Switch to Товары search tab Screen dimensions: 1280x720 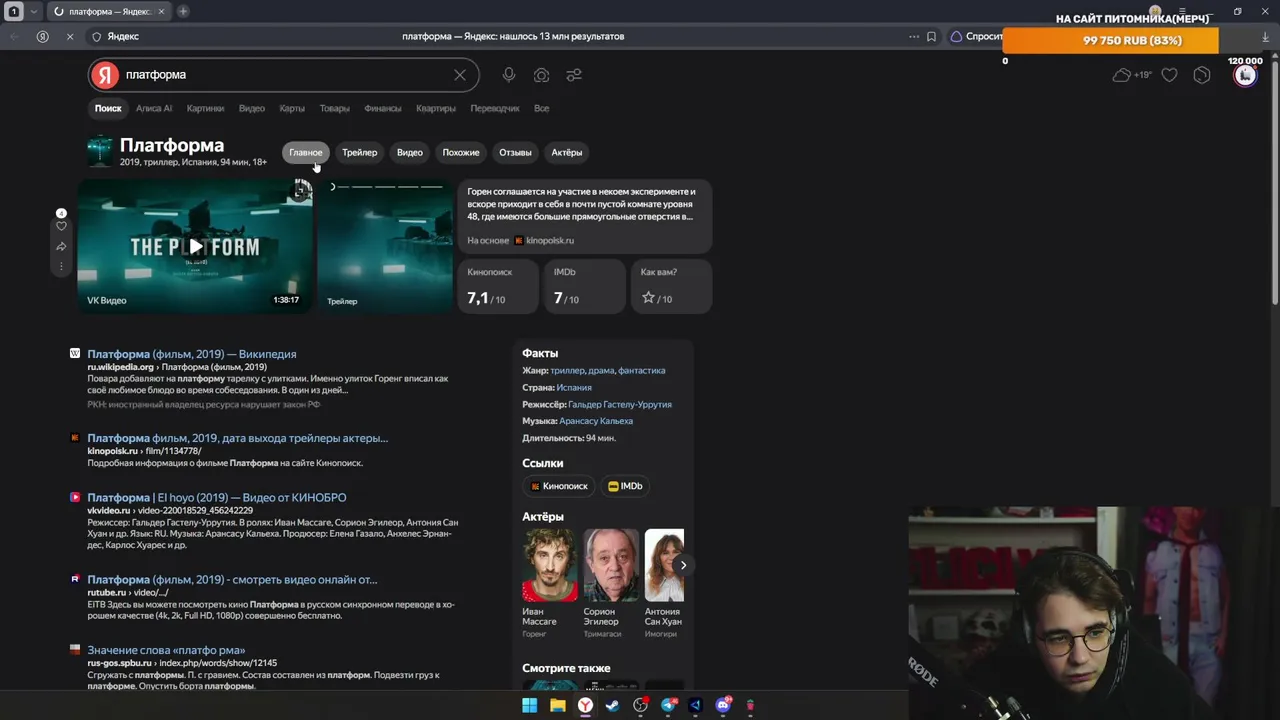[x=335, y=108]
